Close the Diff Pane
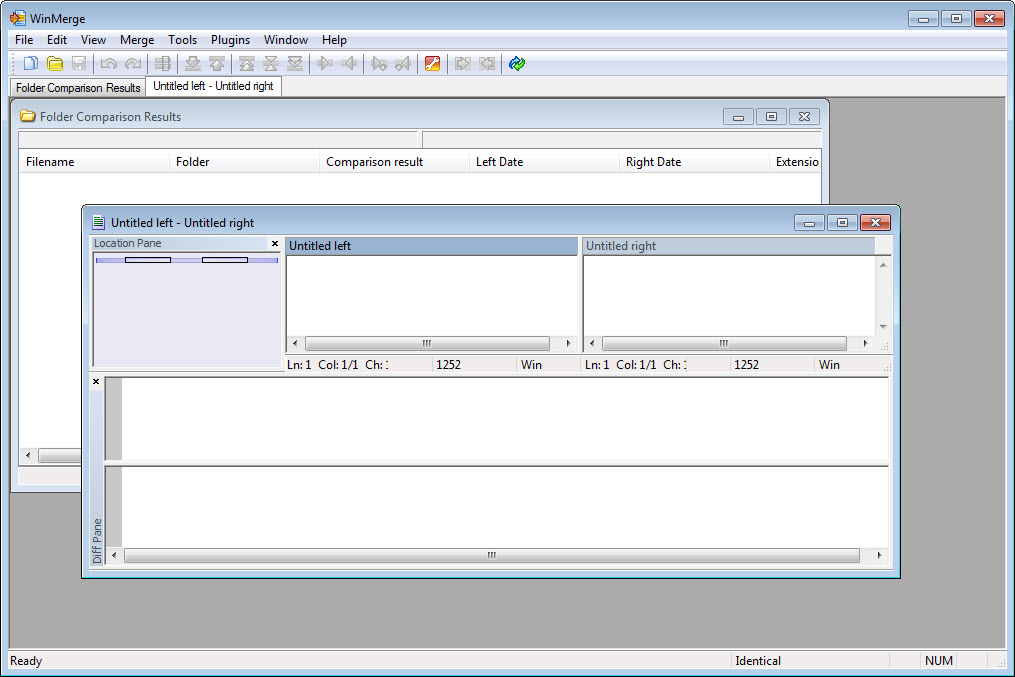This screenshot has height=677, width=1015. (96, 381)
